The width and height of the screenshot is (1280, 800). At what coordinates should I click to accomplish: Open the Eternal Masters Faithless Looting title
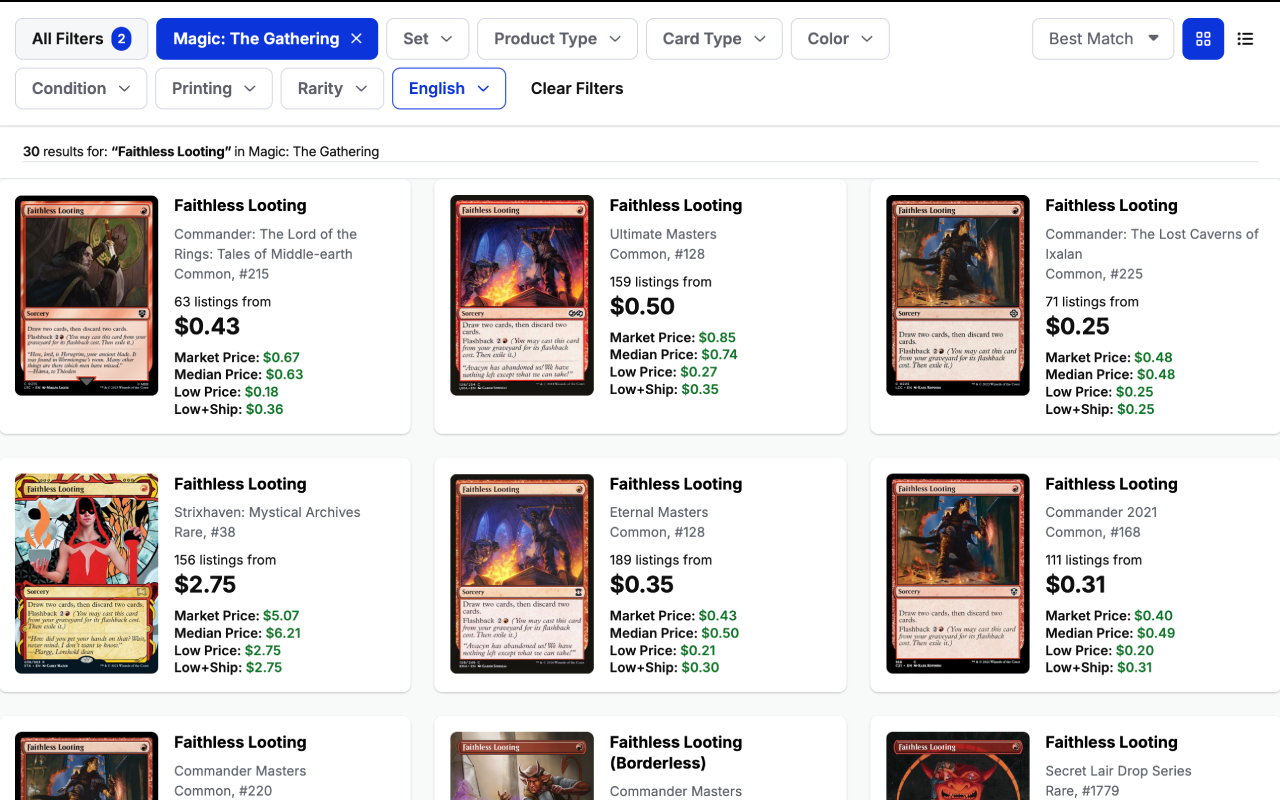(676, 484)
